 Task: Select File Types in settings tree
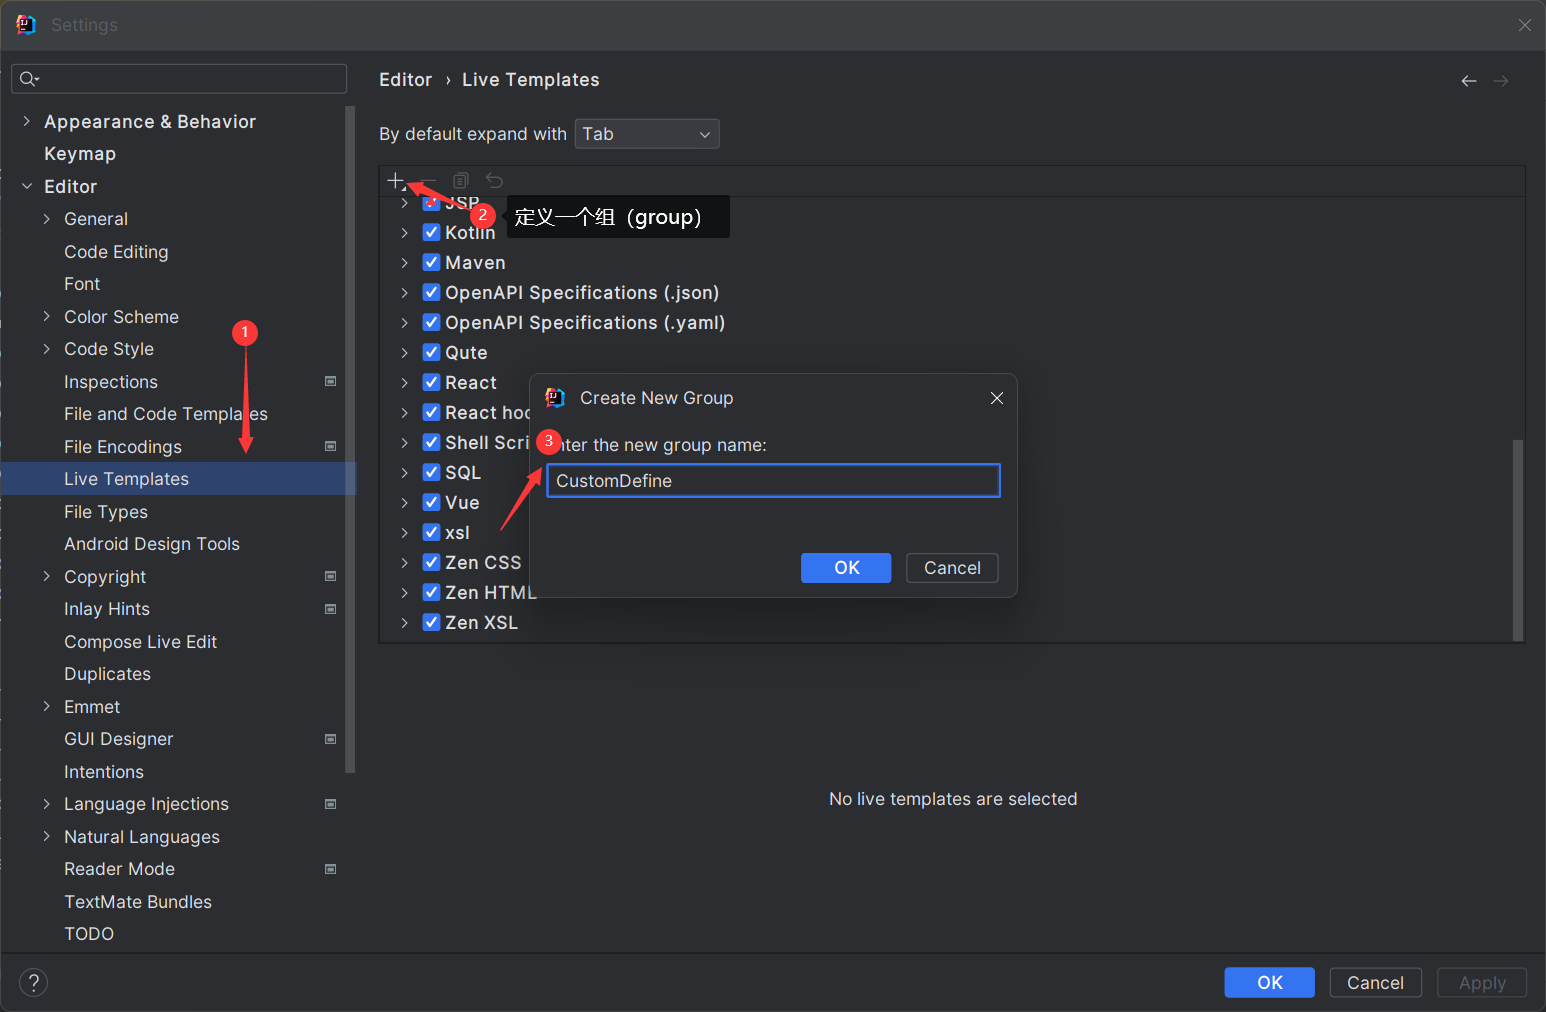106,512
